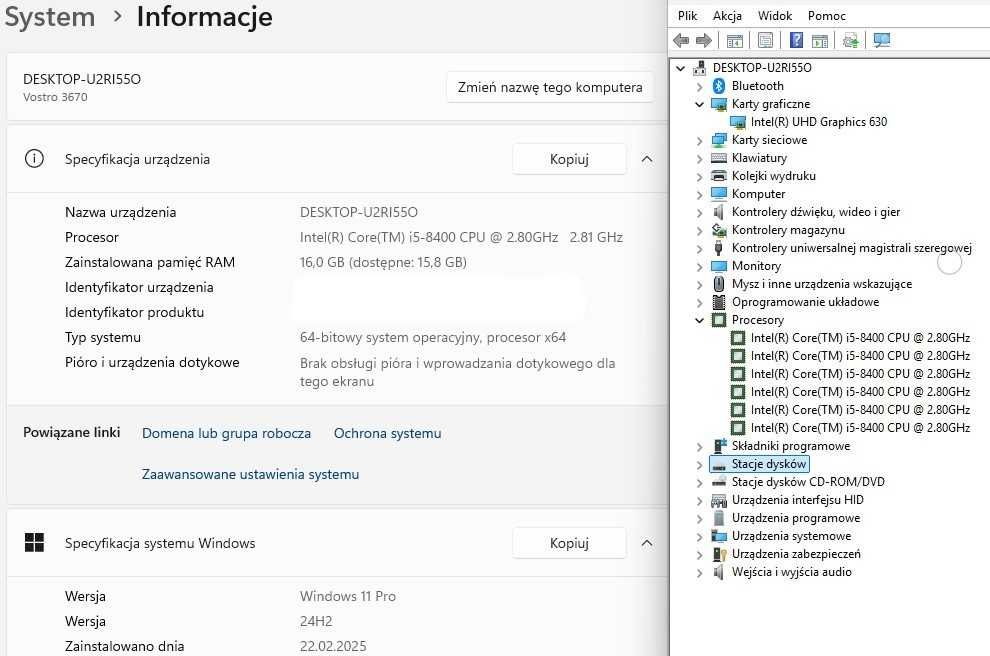Click the Komputer monitor icon in the tree
This screenshot has height=656, width=990.
tap(719, 194)
